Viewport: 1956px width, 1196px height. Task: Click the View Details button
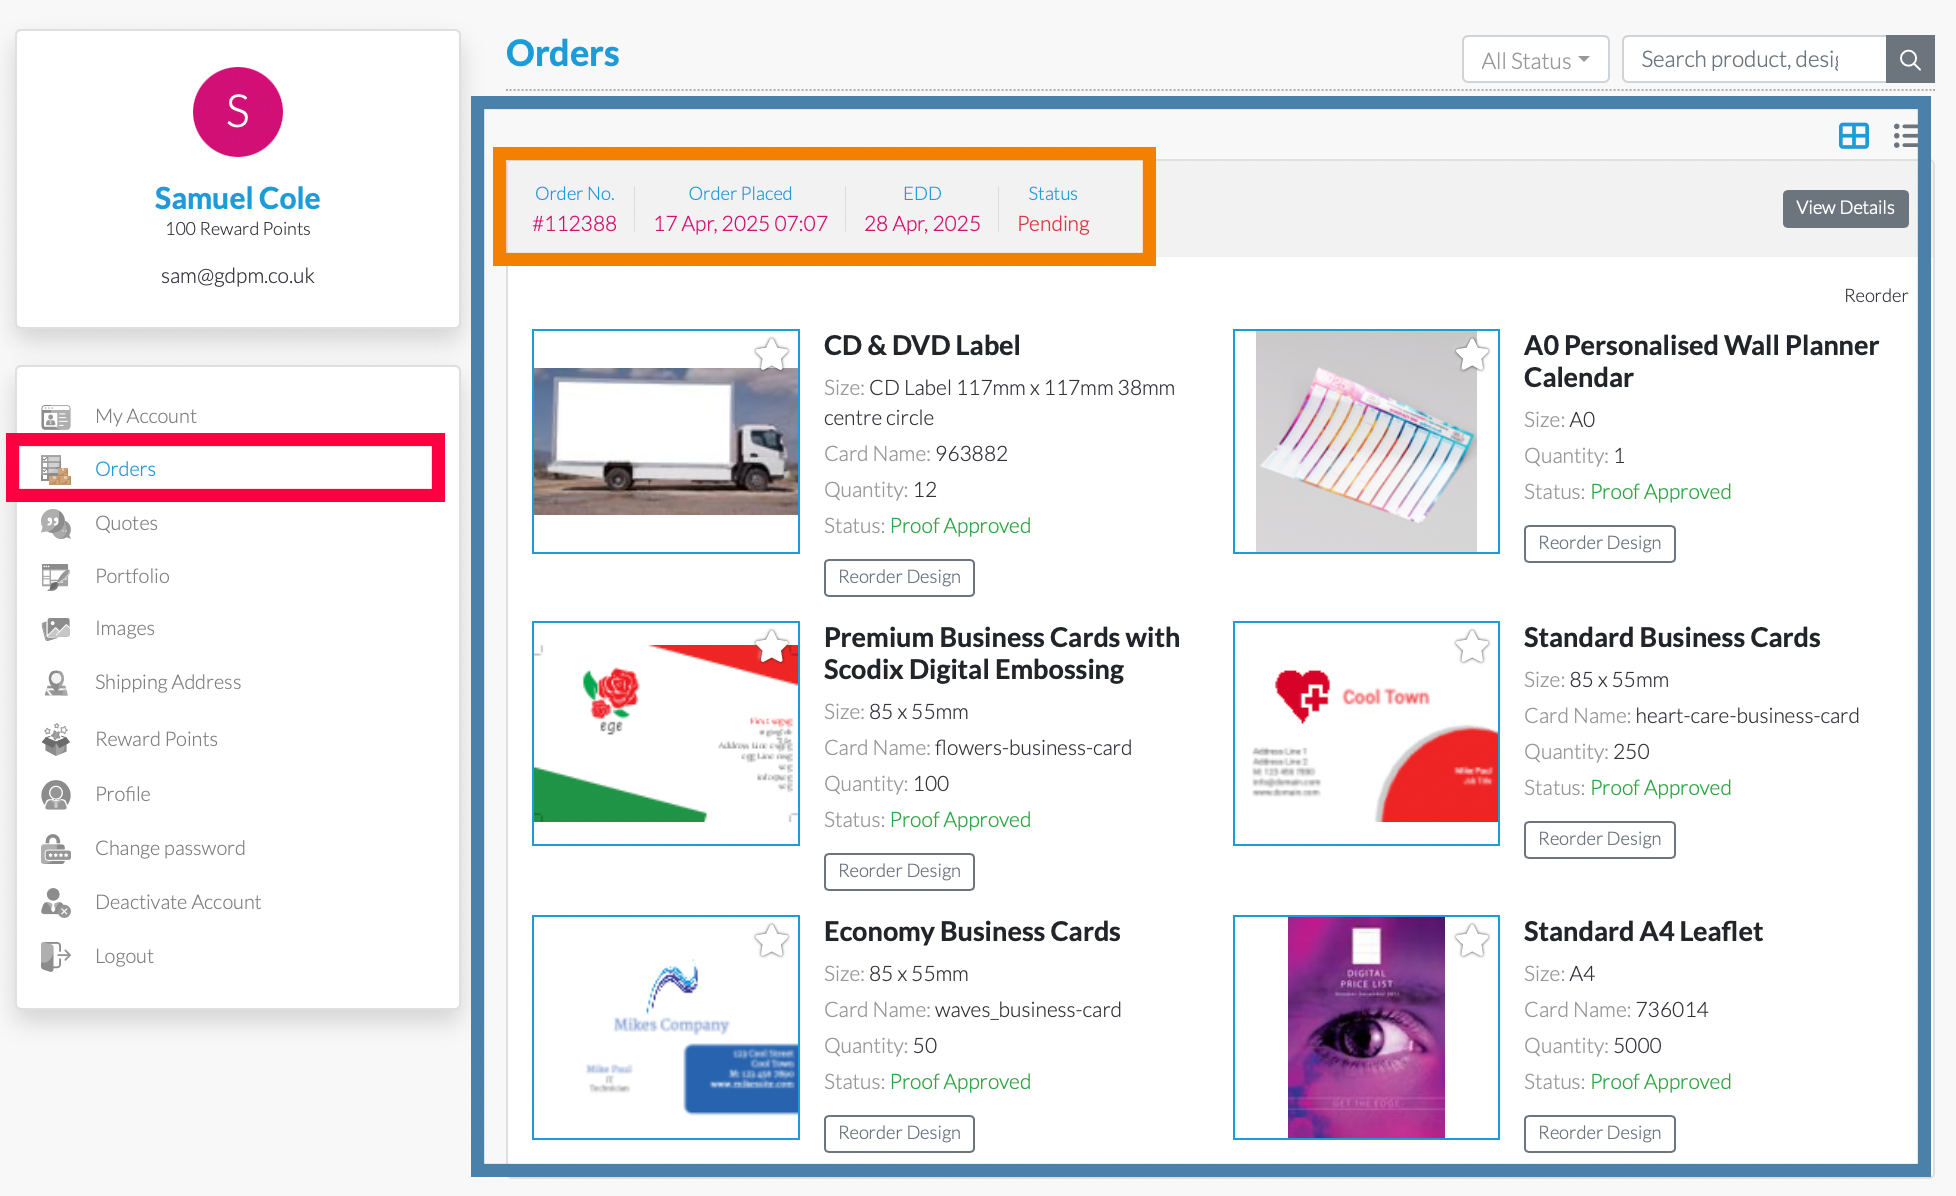pyautogui.click(x=1844, y=208)
